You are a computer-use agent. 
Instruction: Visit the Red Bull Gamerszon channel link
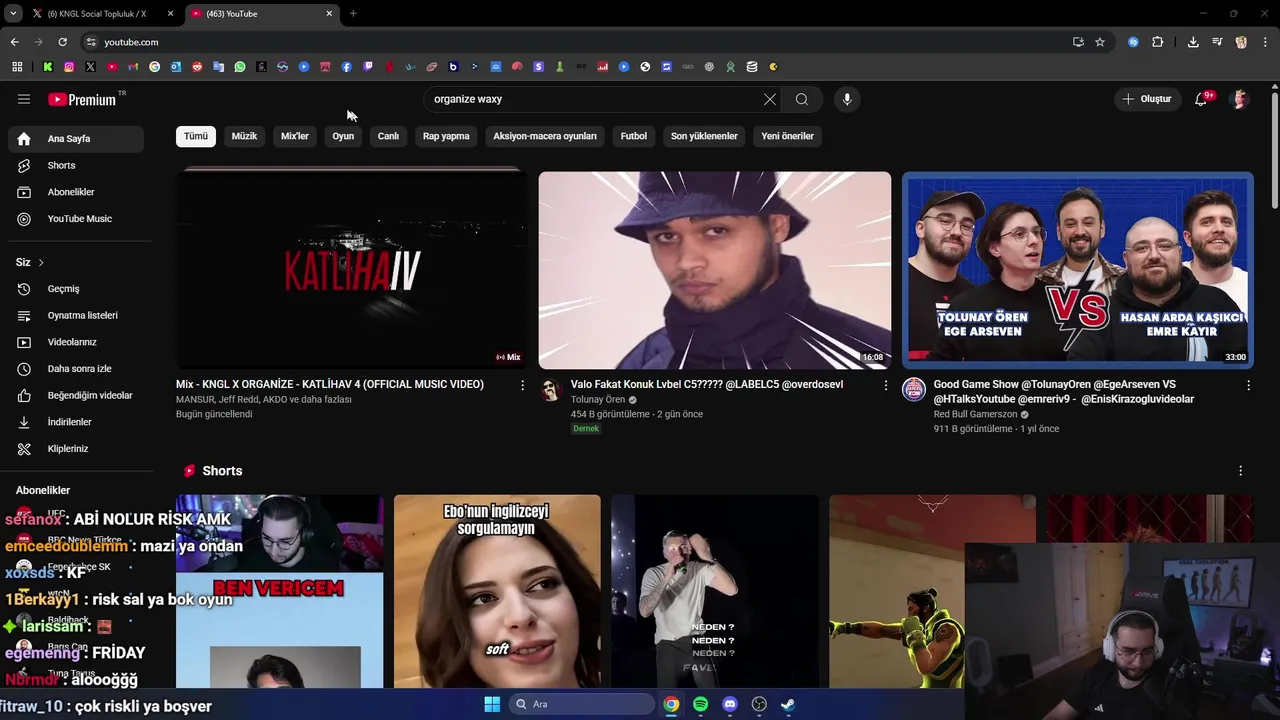[x=975, y=414]
